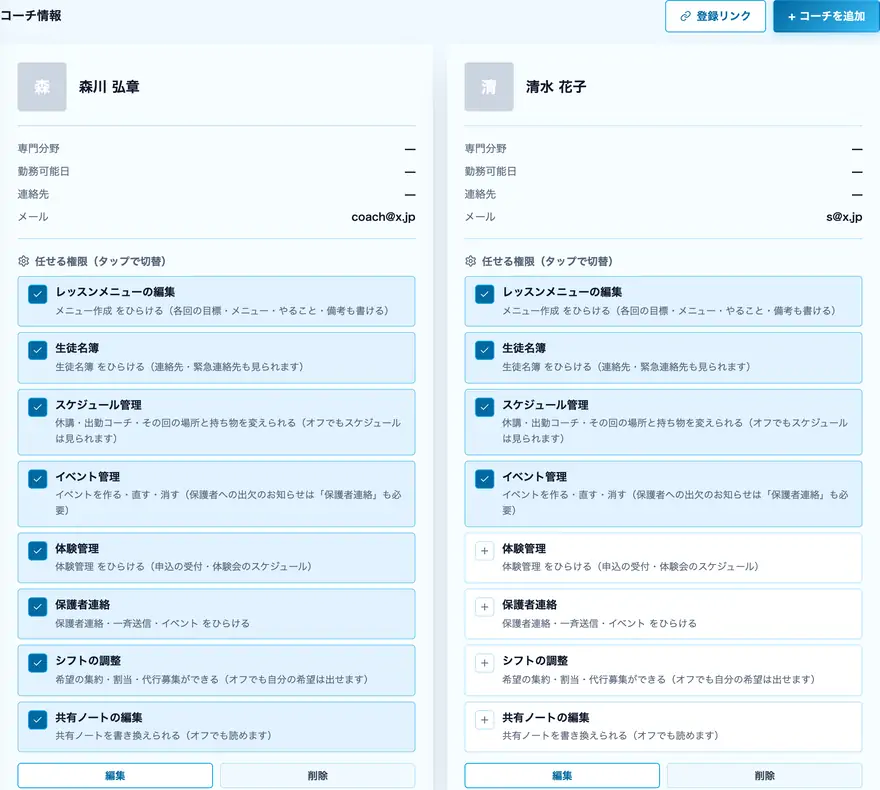Uncheck レッスンメニューの編集 for 森川 弘章

38,294
